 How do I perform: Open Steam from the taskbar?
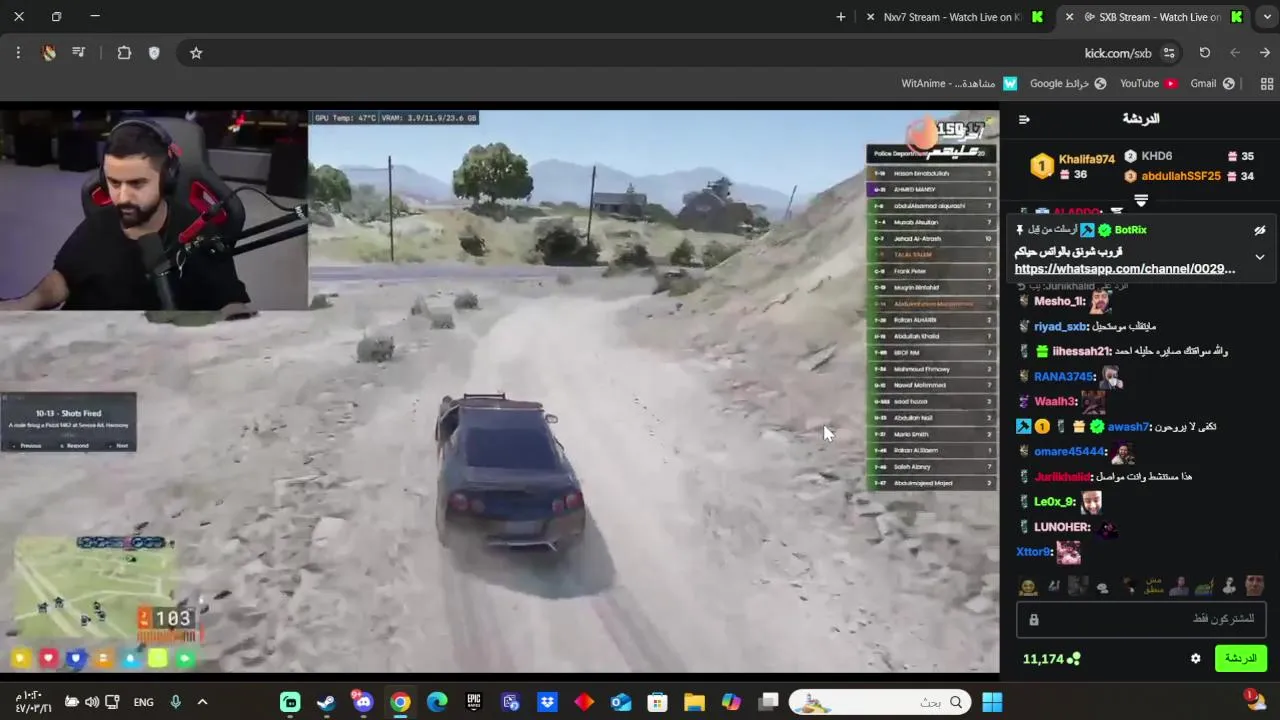coord(326,702)
